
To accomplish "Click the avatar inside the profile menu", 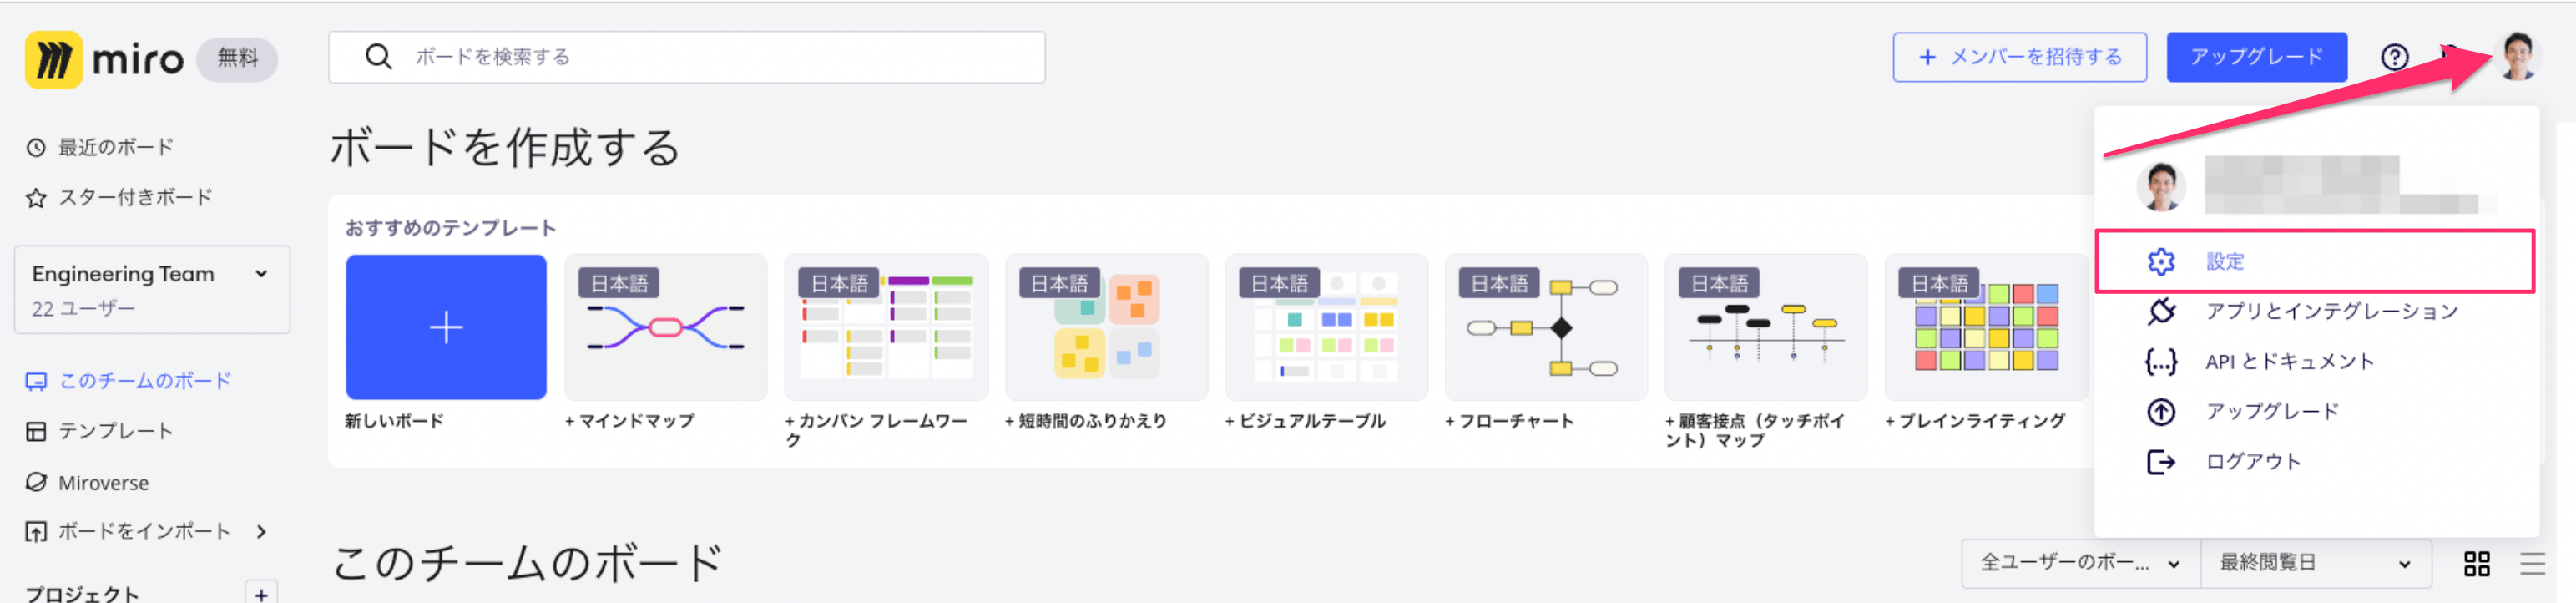I will 2161,186.
